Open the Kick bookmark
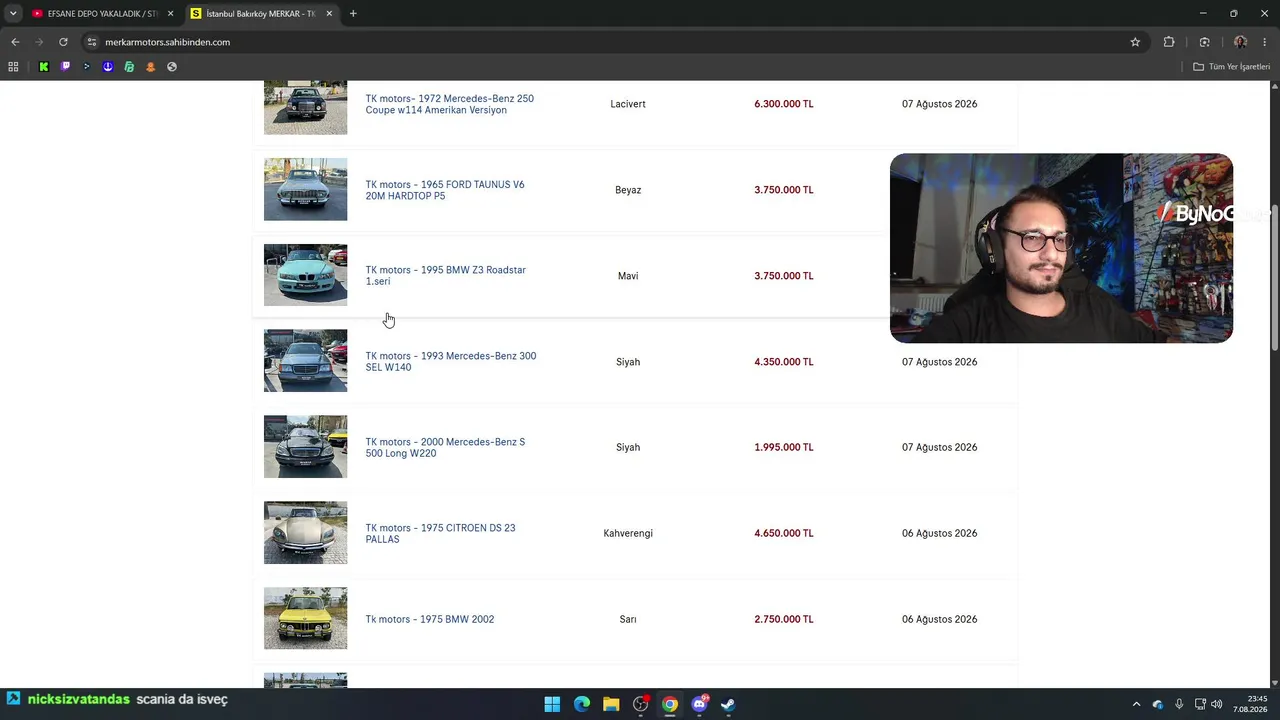 [x=44, y=67]
